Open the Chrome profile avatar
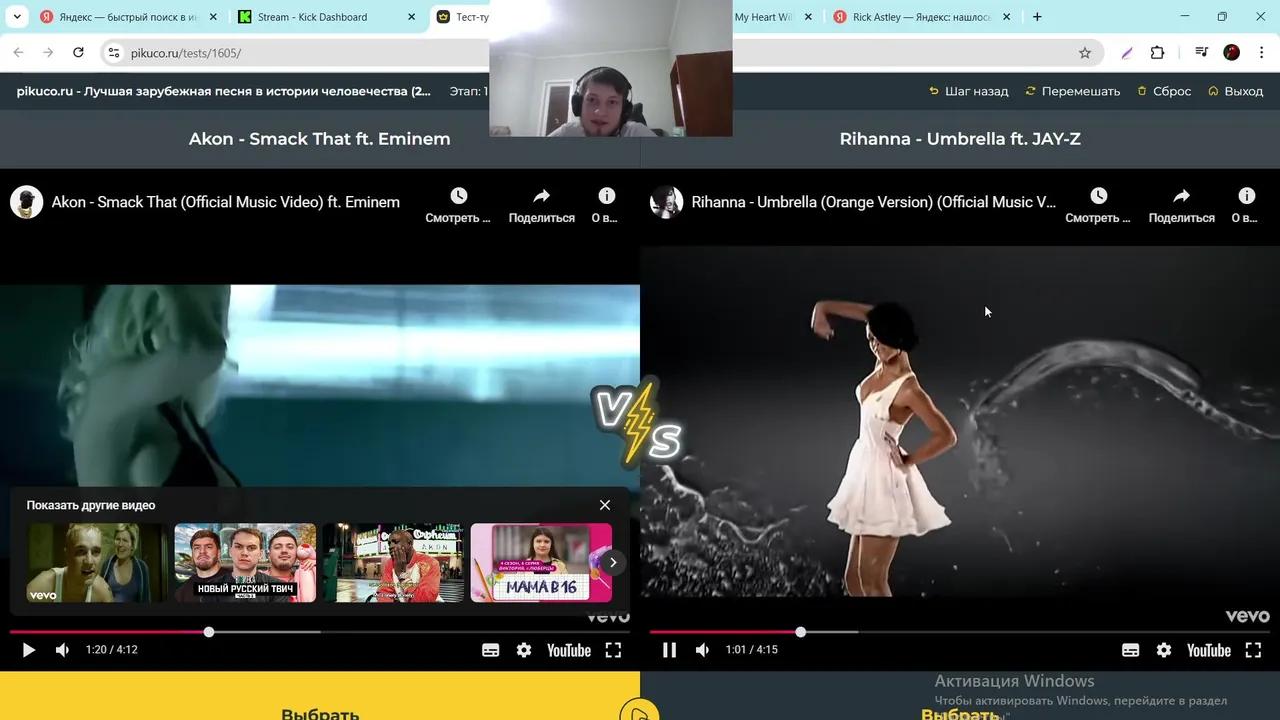This screenshot has height=720, width=1280. [x=1232, y=53]
